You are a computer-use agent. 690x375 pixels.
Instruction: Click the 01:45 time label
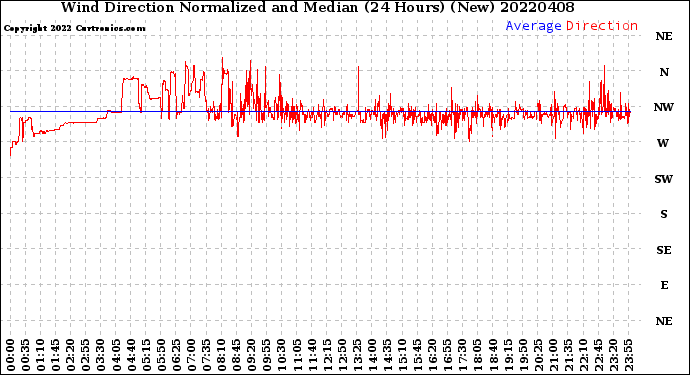56,355
